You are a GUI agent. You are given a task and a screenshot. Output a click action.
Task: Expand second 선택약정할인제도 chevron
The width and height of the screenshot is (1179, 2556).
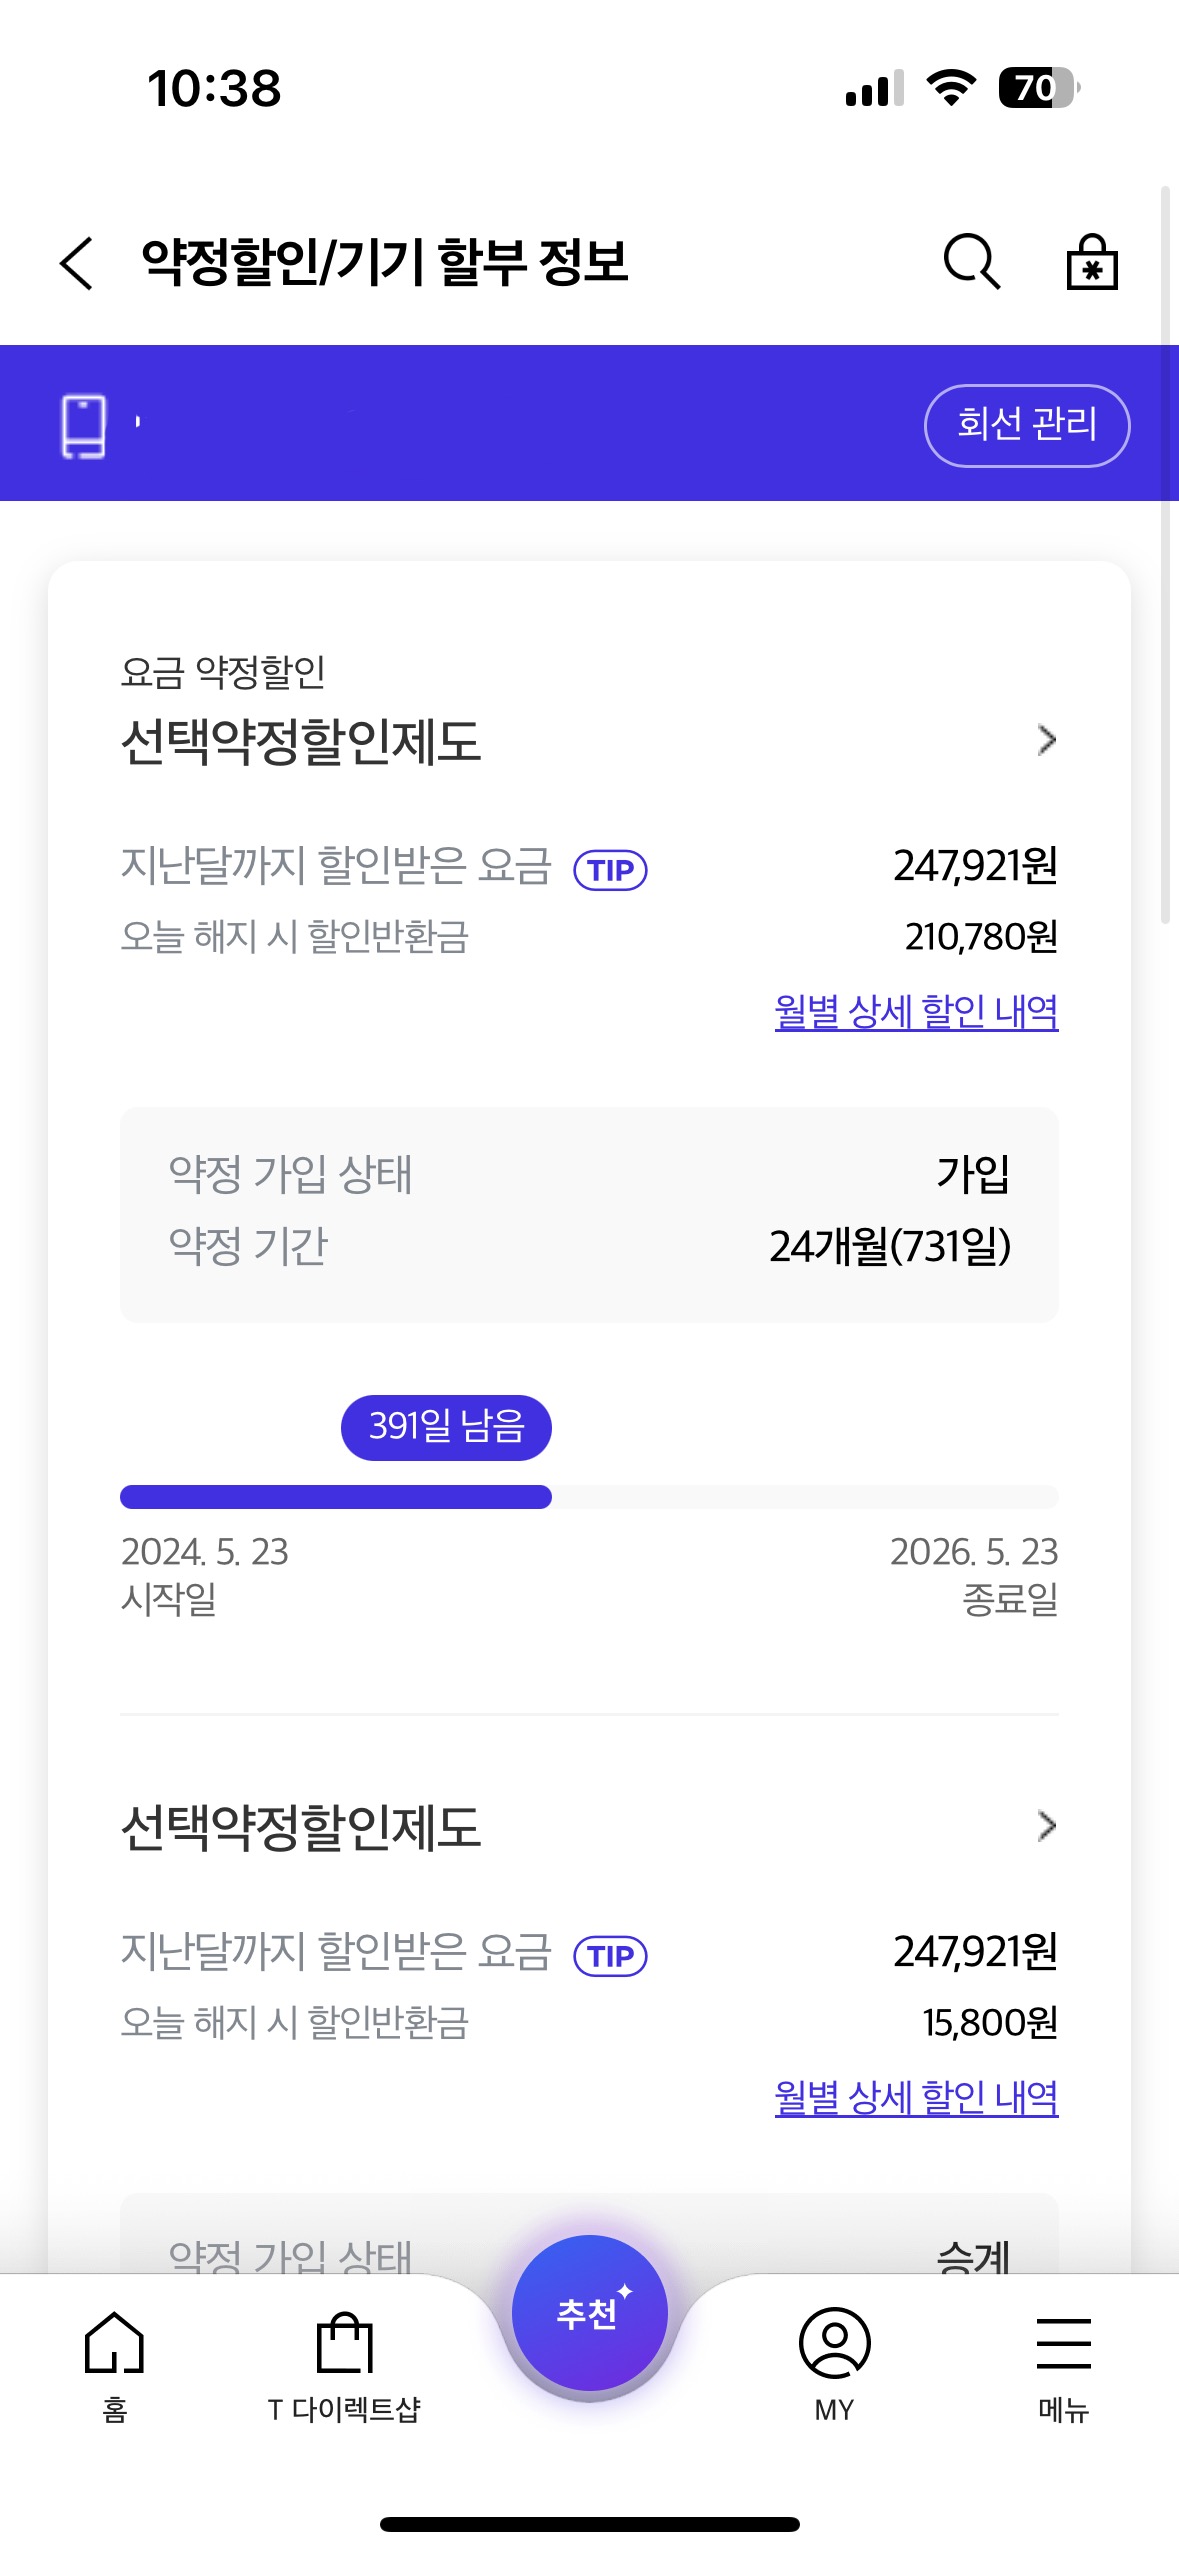click(x=1046, y=1826)
